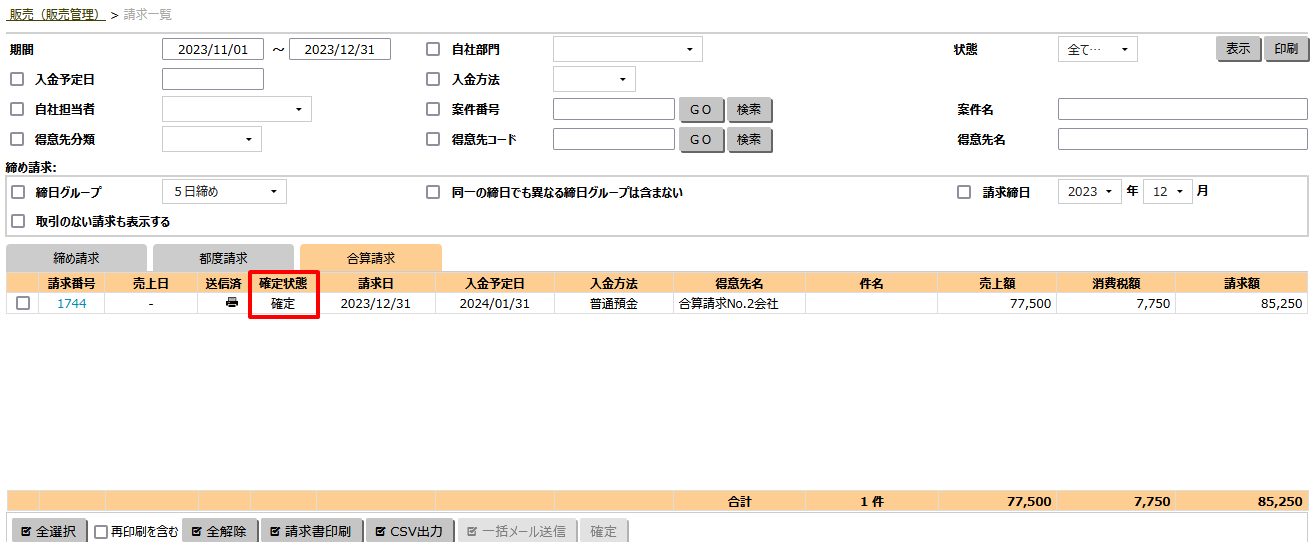Viewport: 1312px width, 542px height.
Task: Toggle the 入金予定日 filter checkbox
Action: (17, 79)
